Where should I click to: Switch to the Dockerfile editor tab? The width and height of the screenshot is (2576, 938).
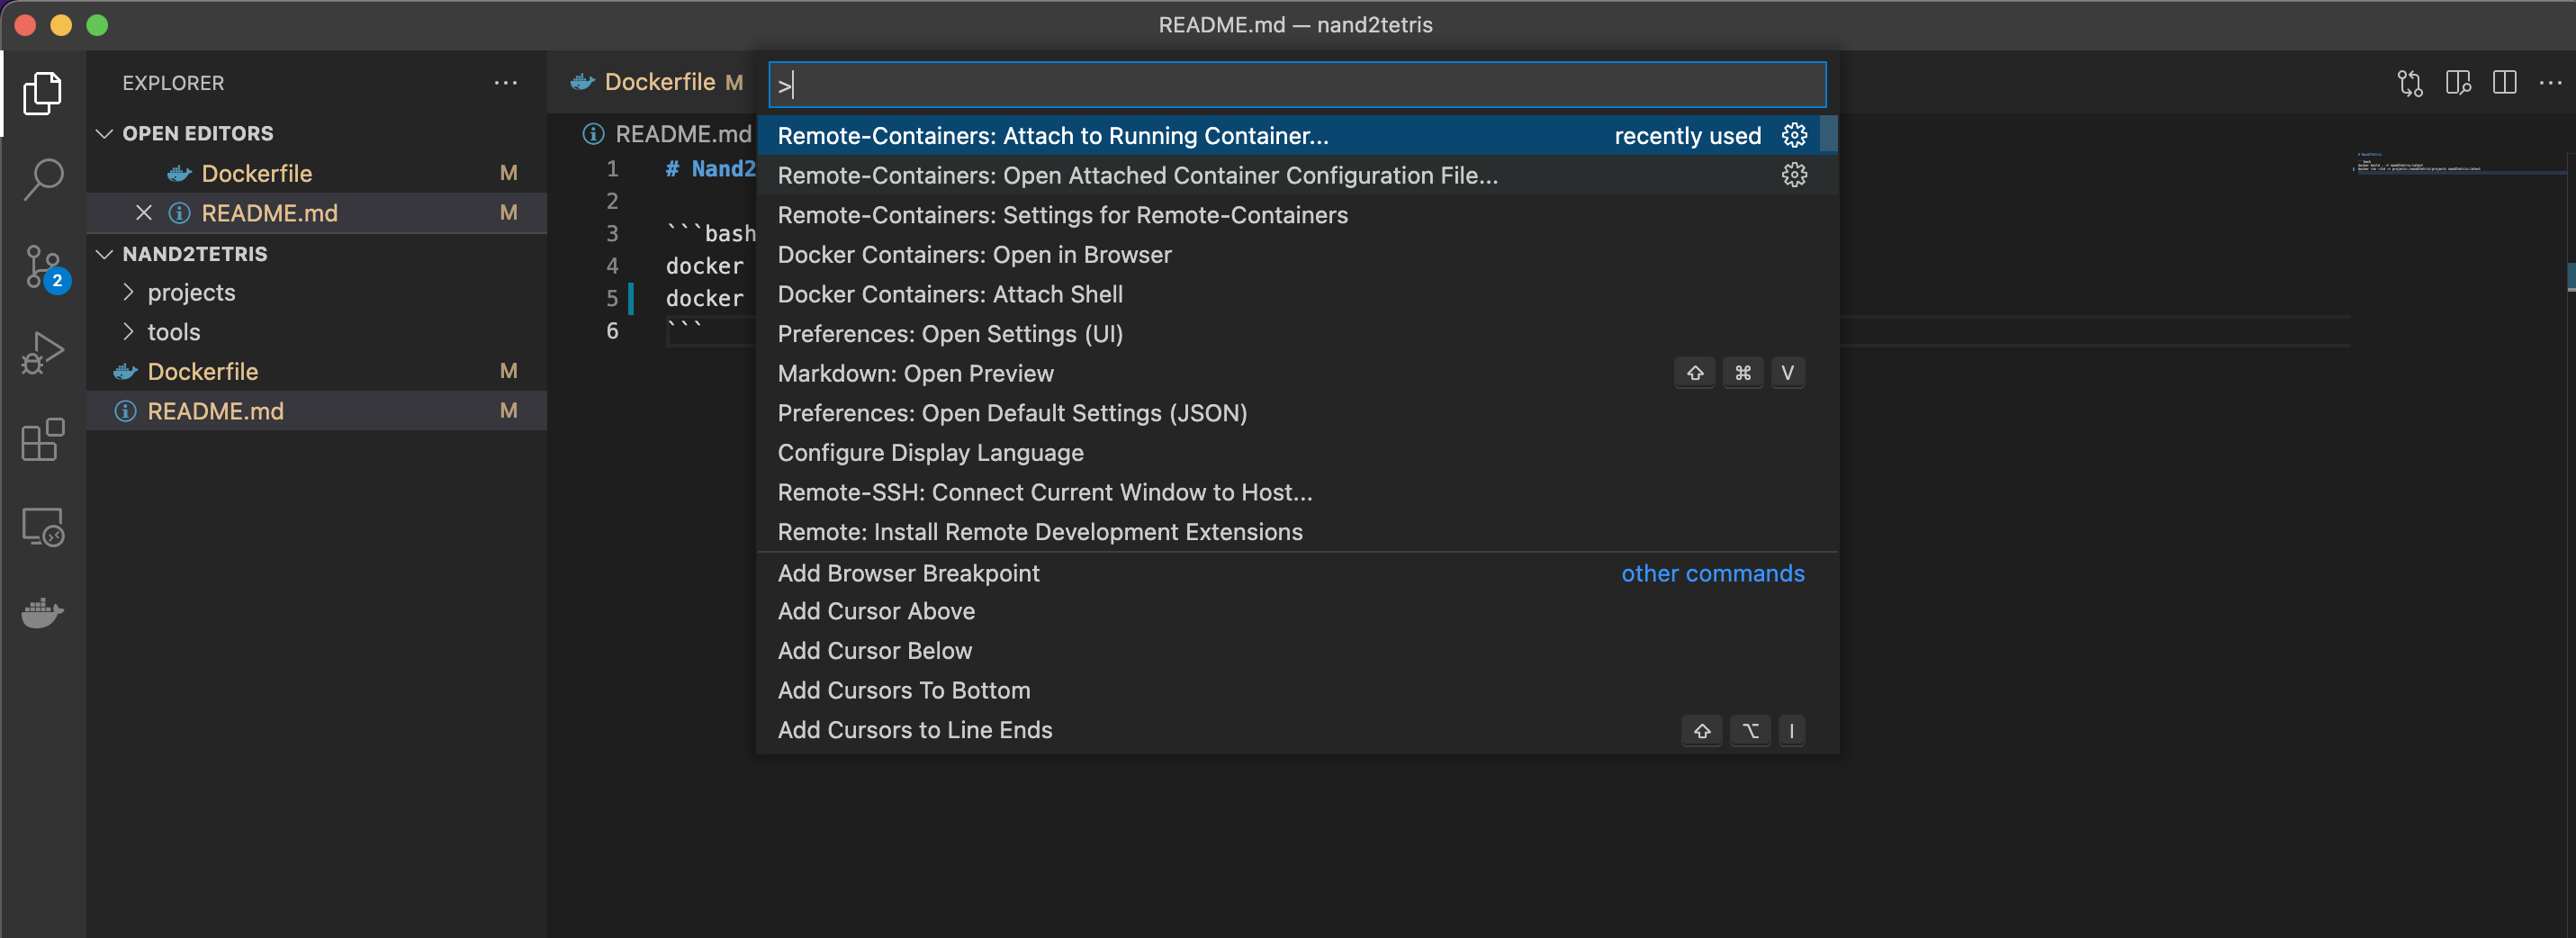[658, 82]
